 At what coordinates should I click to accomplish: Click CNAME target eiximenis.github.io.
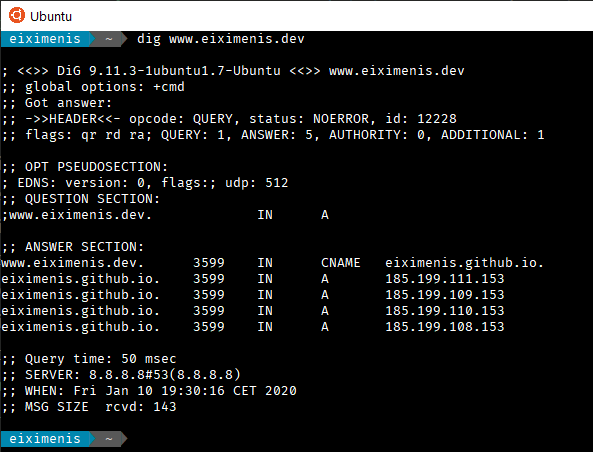tap(464, 263)
